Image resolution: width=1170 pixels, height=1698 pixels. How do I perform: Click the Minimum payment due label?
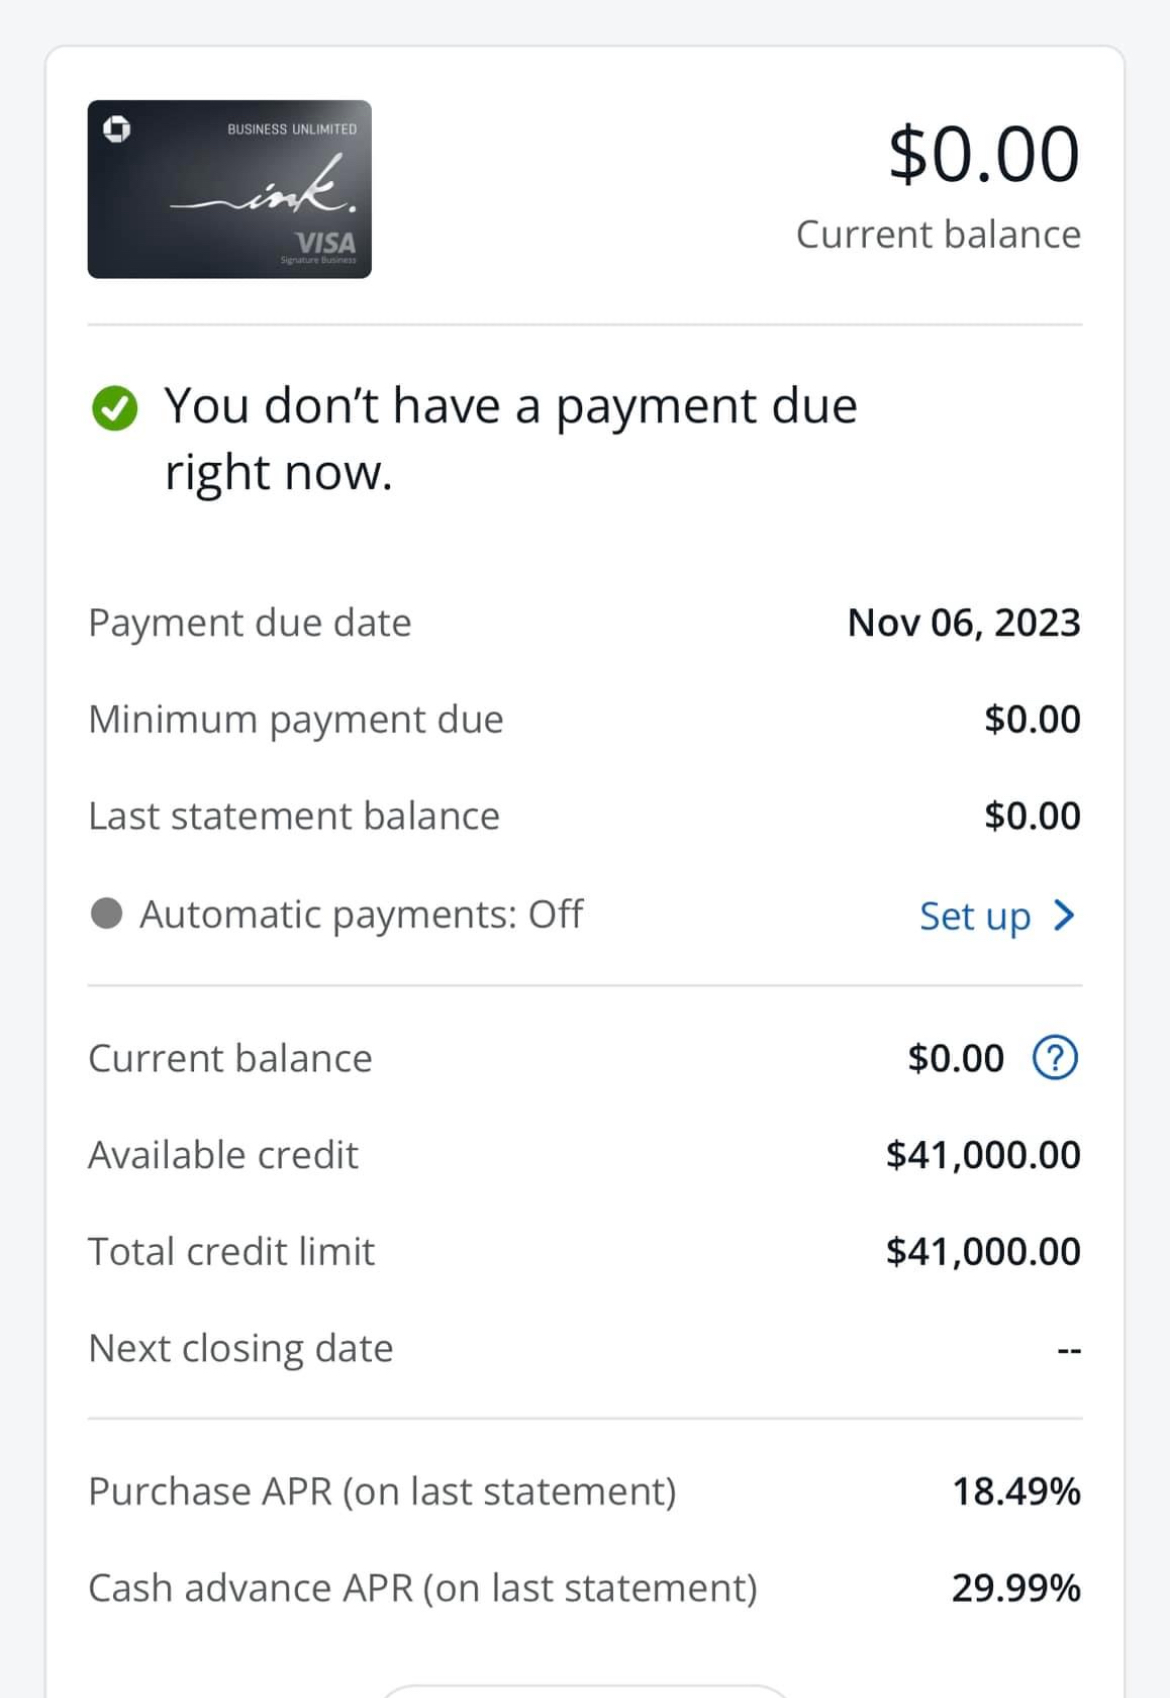click(296, 720)
